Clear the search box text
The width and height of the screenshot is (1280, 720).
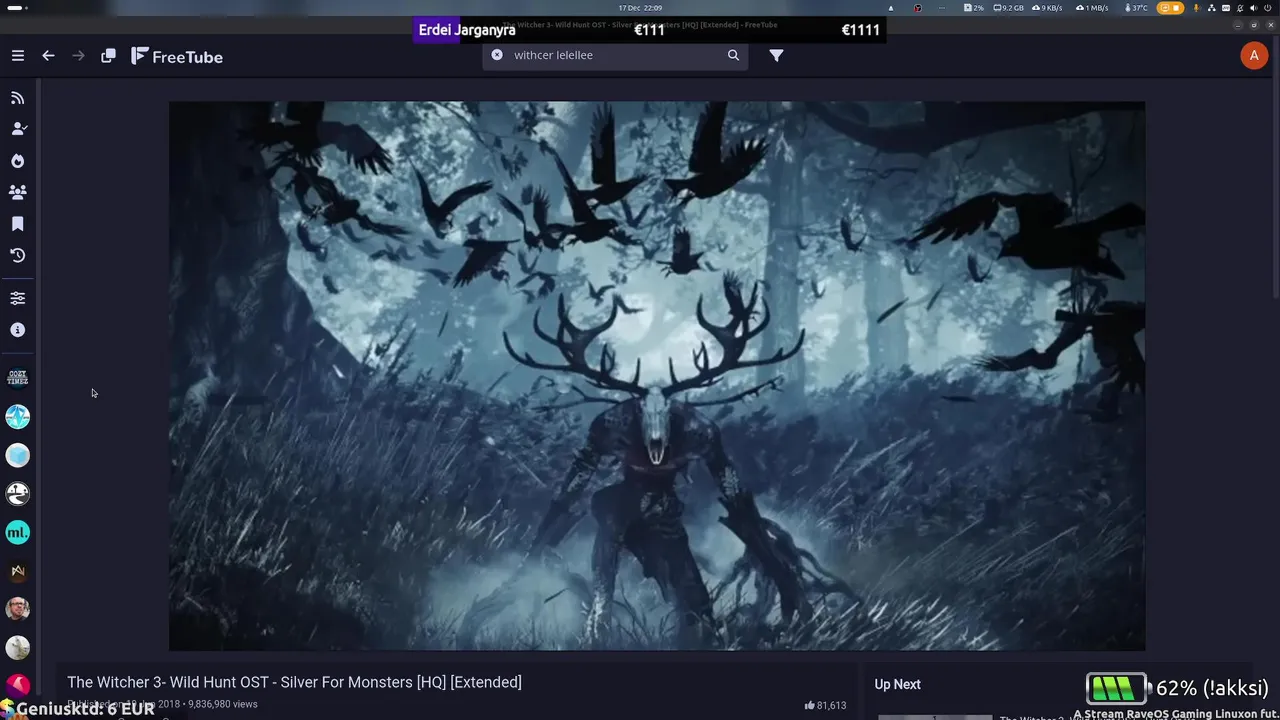pos(497,55)
